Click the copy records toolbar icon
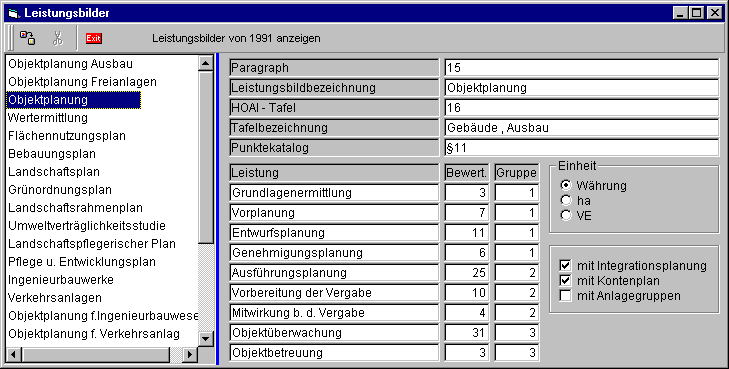 coord(27,38)
